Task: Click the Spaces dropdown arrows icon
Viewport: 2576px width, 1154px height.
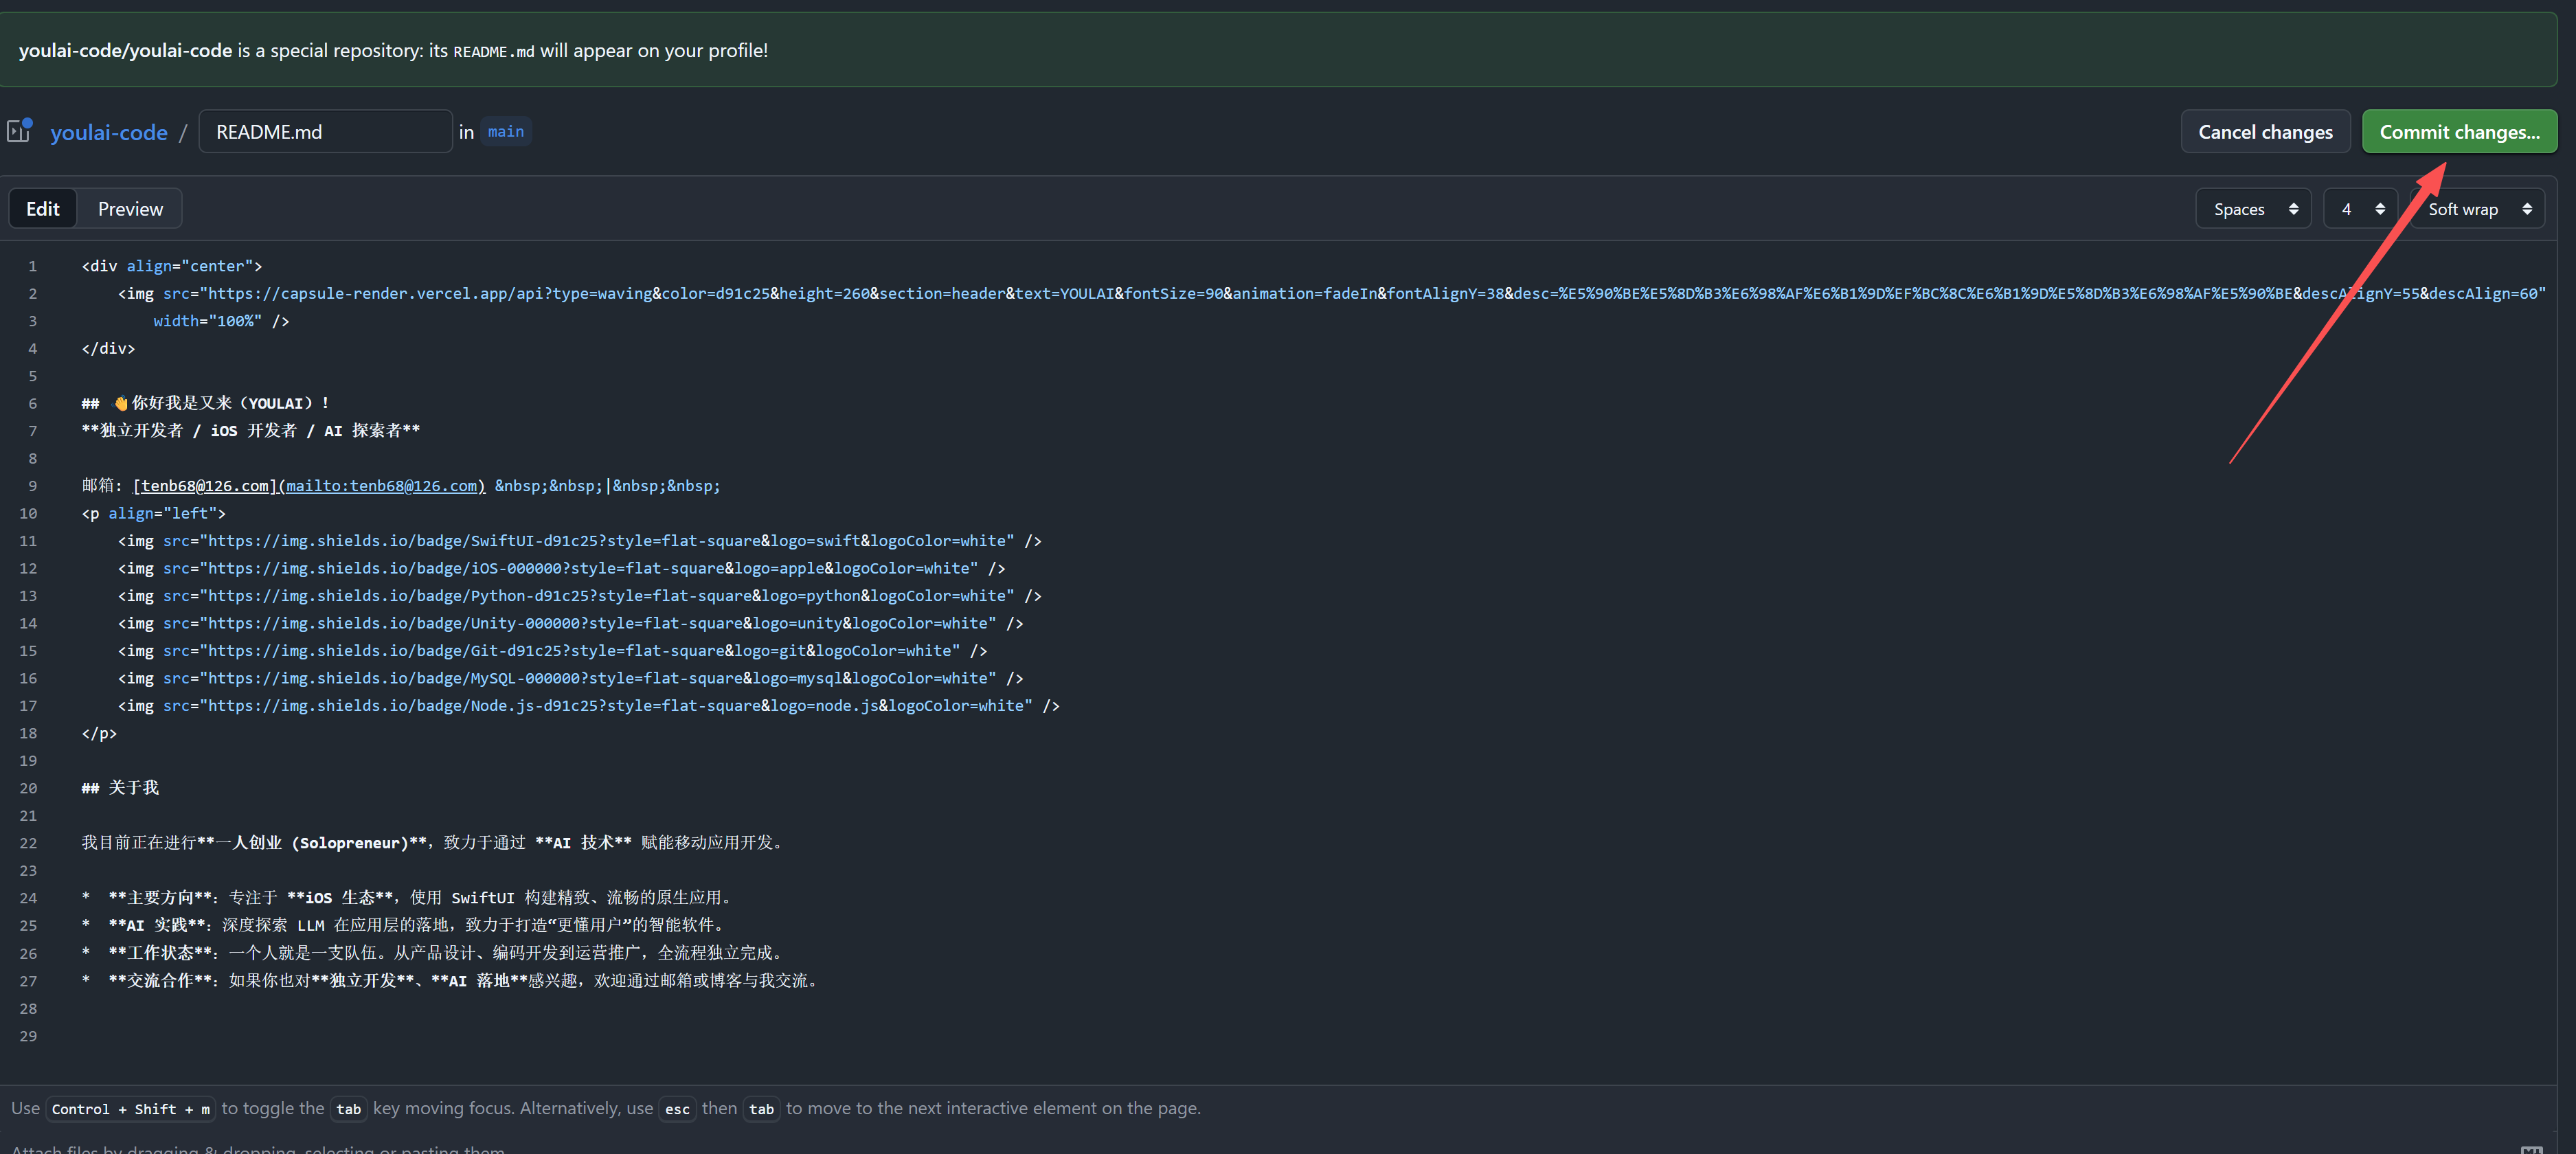Action: tap(2293, 209)
